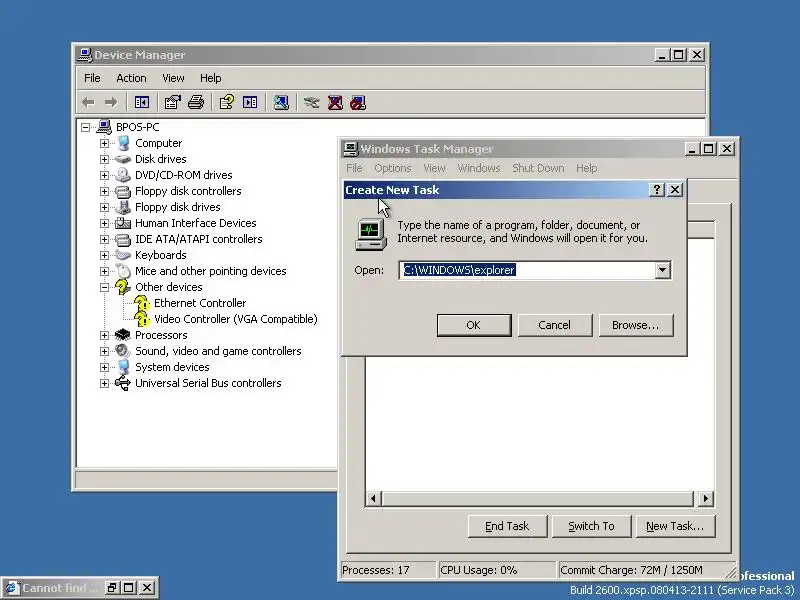Click the ? help button in Create New Task
Image resolution: width=800 pixels, height=600 pixels.
pos(657,190)
